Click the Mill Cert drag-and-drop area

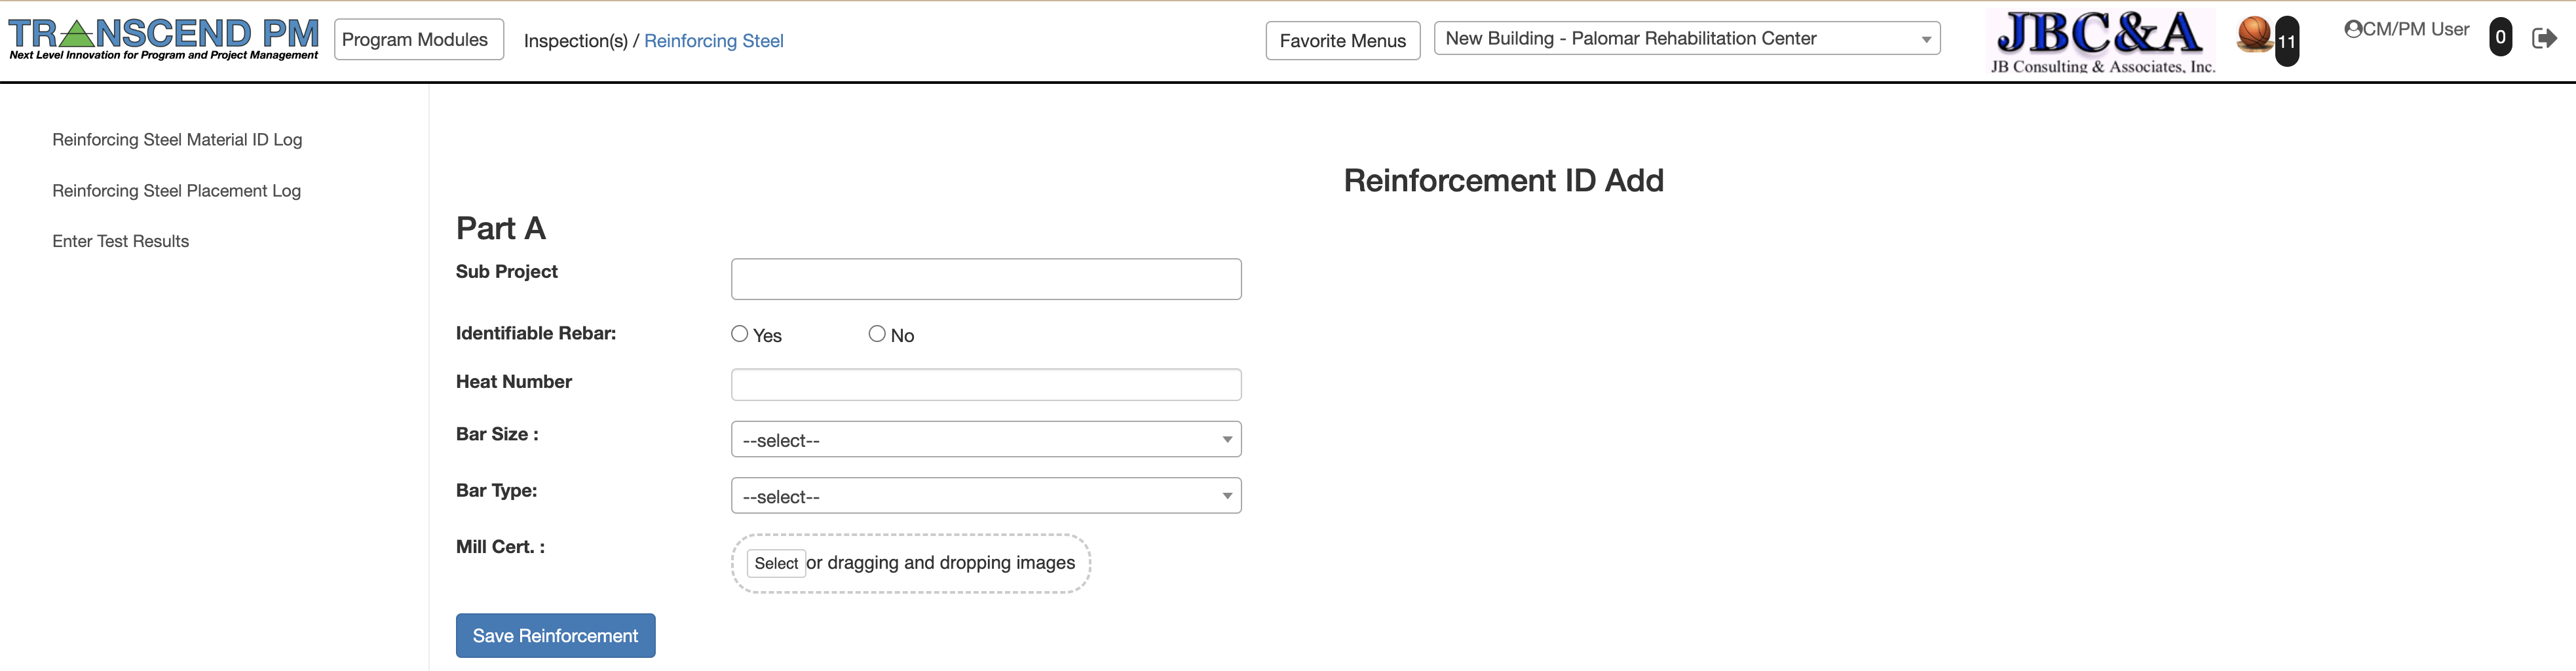(x=911, y=563)
